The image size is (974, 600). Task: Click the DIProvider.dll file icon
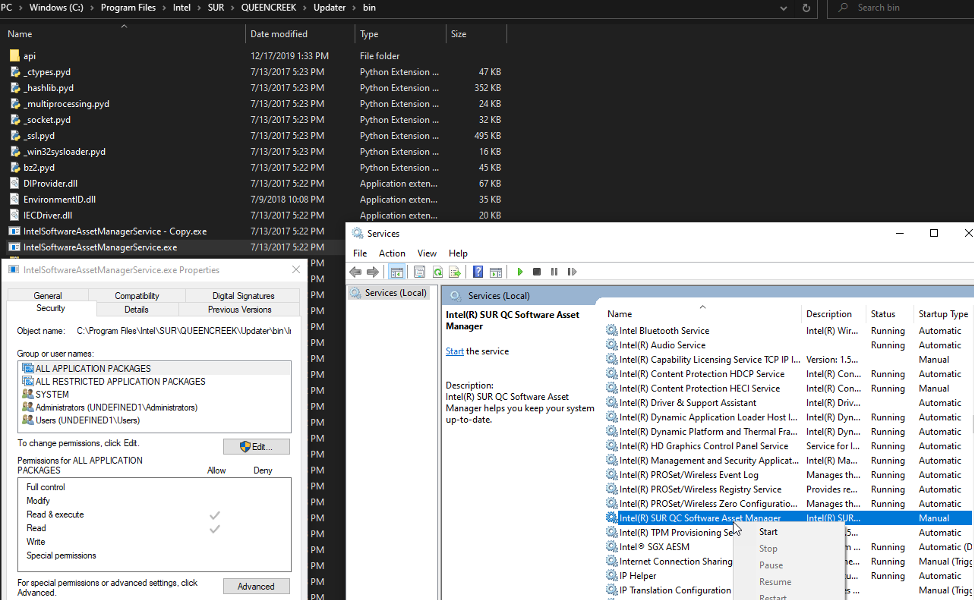15,183
